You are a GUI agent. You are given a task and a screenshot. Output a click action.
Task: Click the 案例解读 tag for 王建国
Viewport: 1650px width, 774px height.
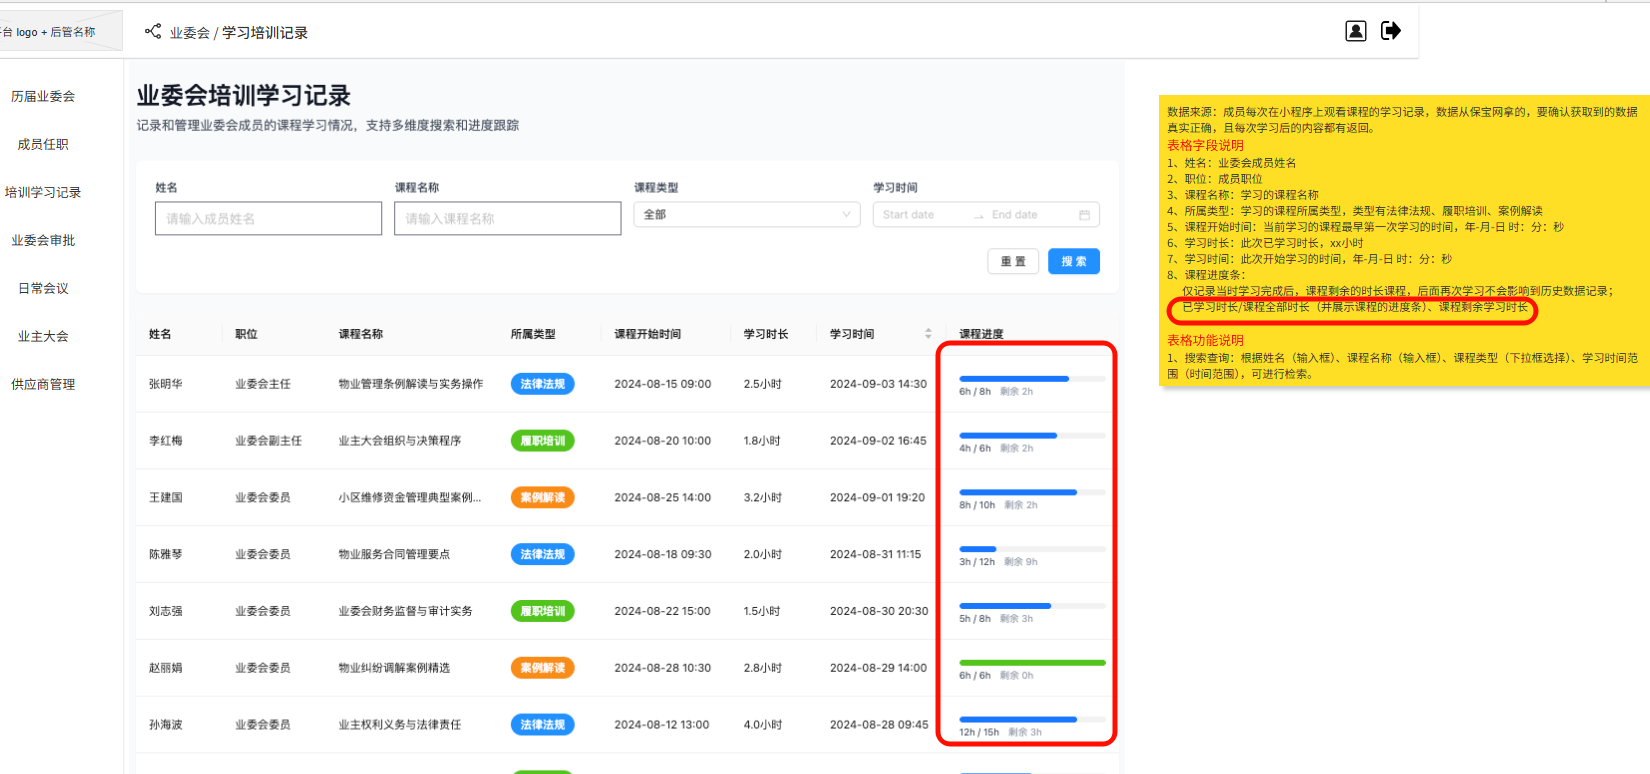tap(542, 498)
